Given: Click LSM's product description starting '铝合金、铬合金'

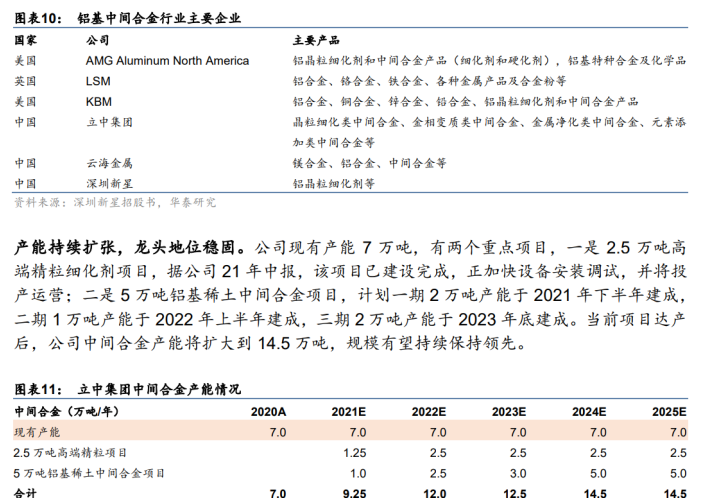Looking at the screenshot, I should pyautogui.click(x=430, y=81).
